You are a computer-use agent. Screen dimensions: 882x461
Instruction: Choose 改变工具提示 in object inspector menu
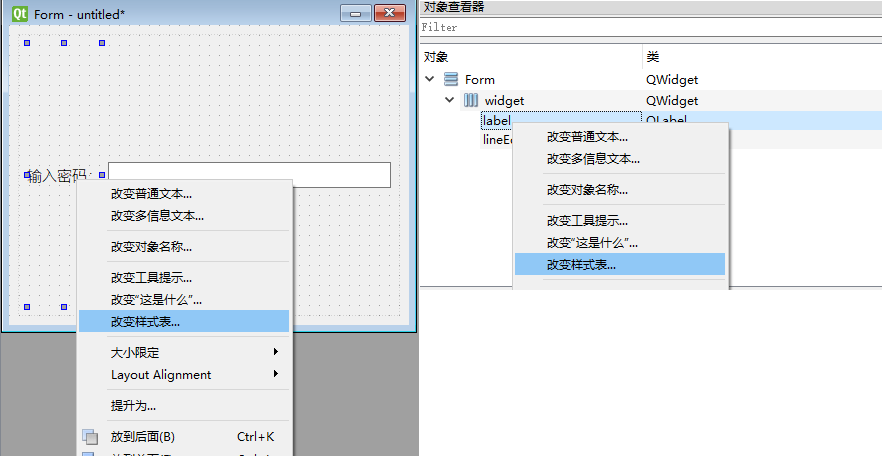point(620,221)
